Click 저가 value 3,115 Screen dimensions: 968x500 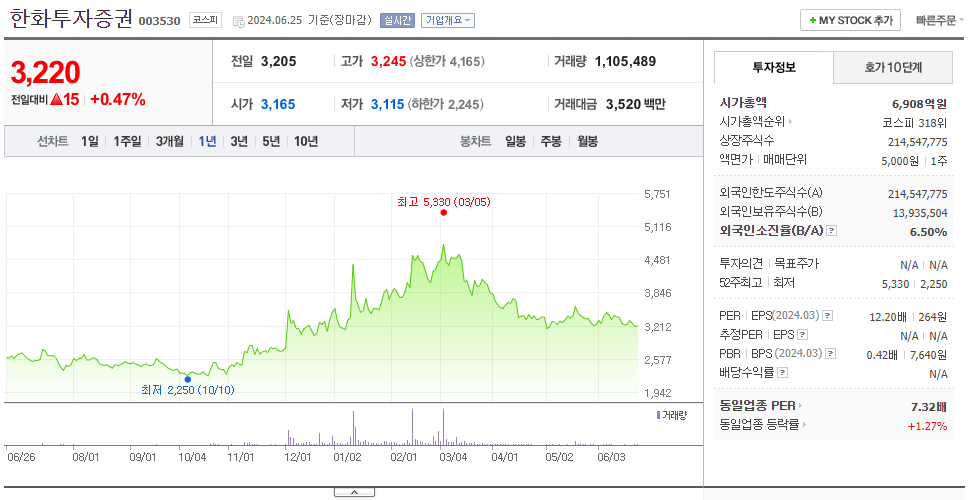388,104
